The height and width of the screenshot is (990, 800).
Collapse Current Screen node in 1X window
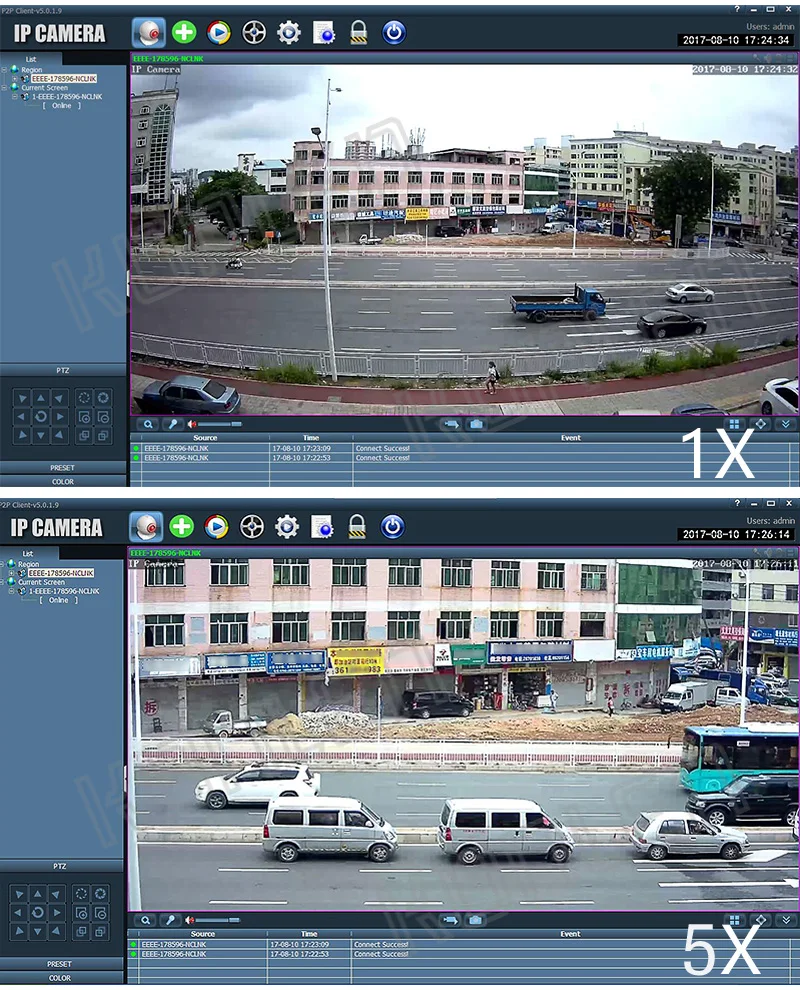(x=4, y=88)
